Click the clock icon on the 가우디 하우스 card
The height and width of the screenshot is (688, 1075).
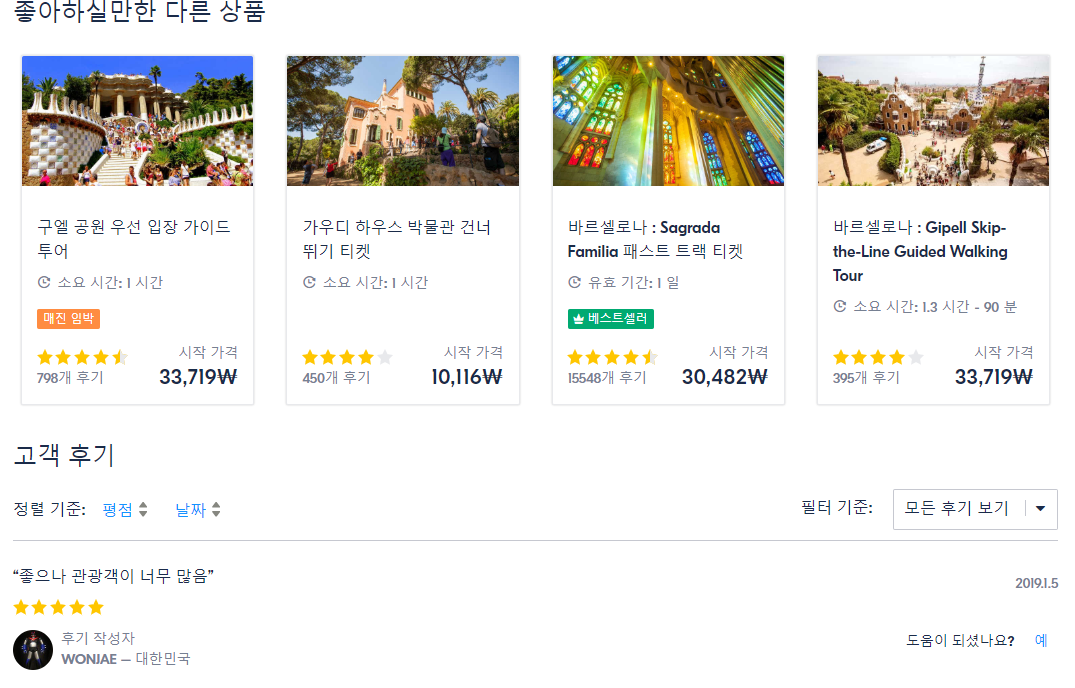(x=309, y=282)
